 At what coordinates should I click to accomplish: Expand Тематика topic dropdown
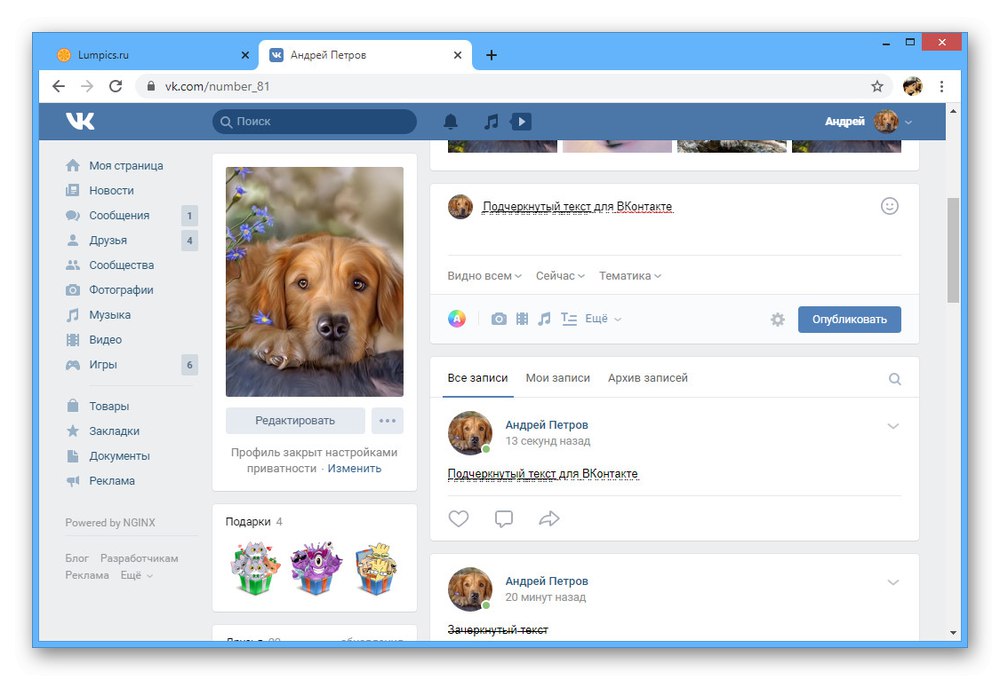point(629,276)
